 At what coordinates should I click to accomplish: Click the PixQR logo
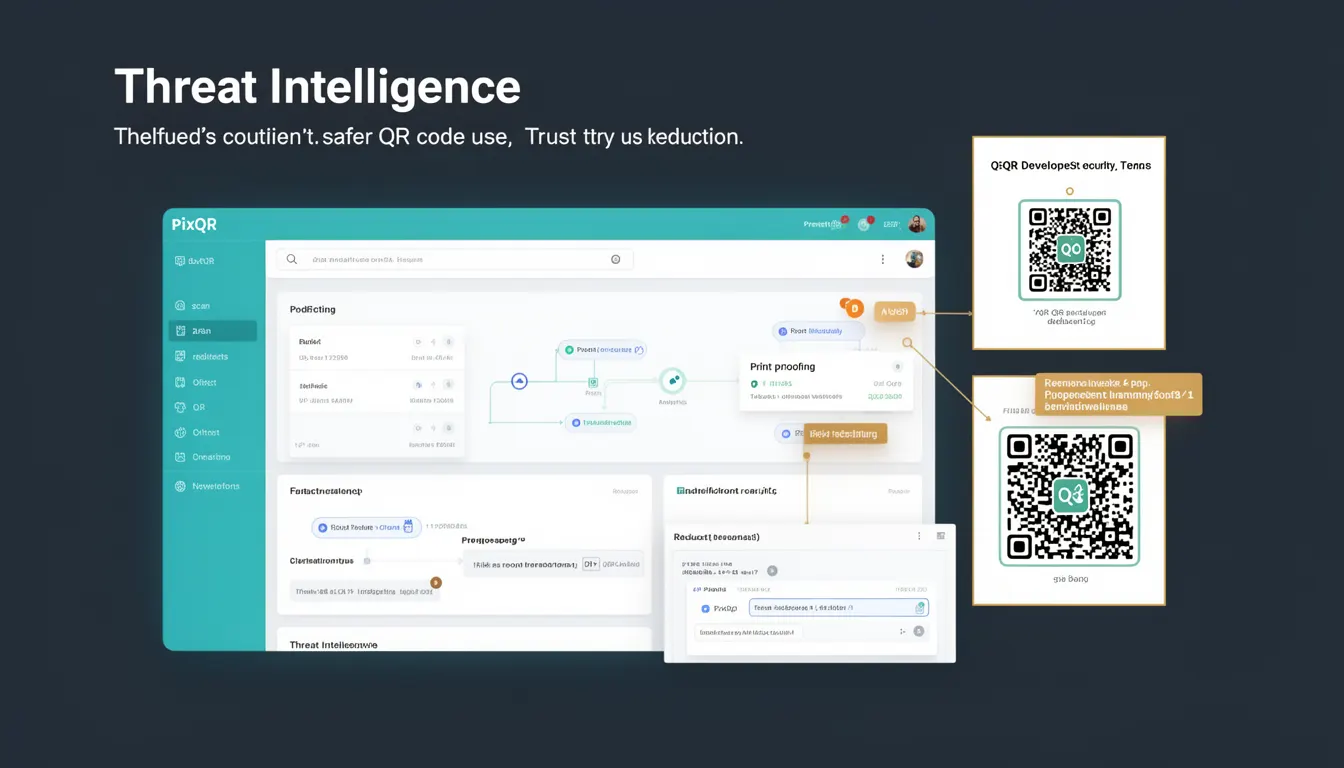[194, 224]
